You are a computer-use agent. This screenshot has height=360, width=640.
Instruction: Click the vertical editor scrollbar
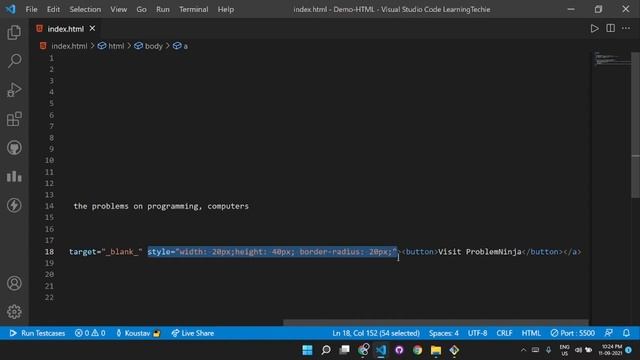636,124
